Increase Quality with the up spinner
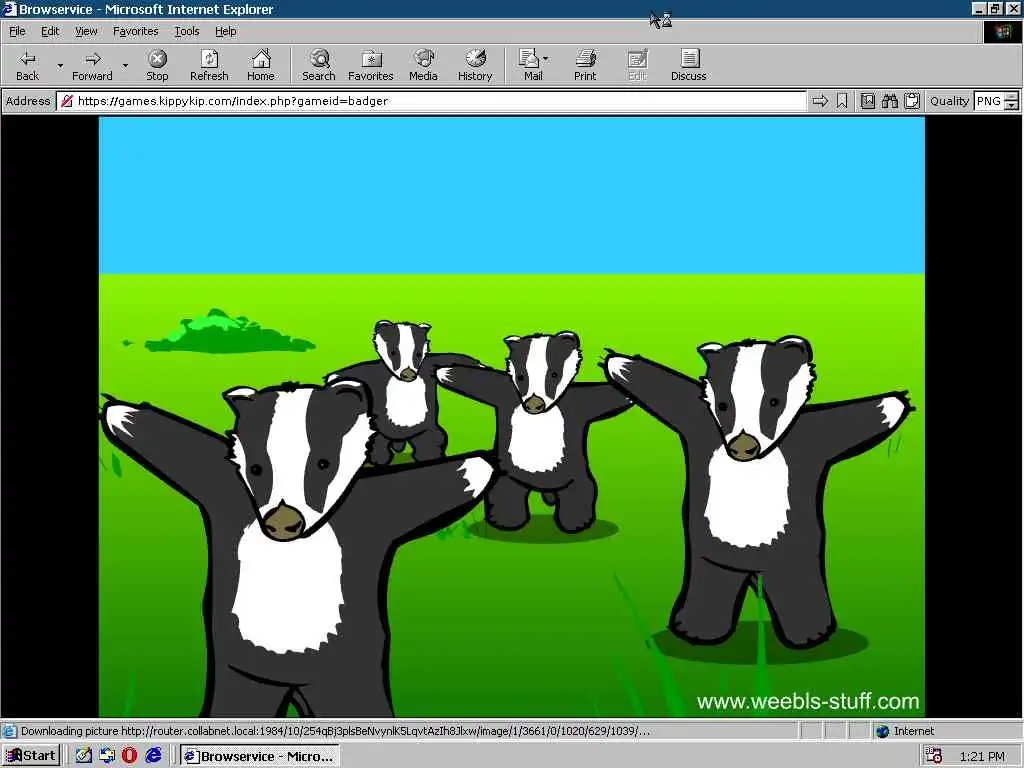The image size is (1024, 768). coord(1012,97)
